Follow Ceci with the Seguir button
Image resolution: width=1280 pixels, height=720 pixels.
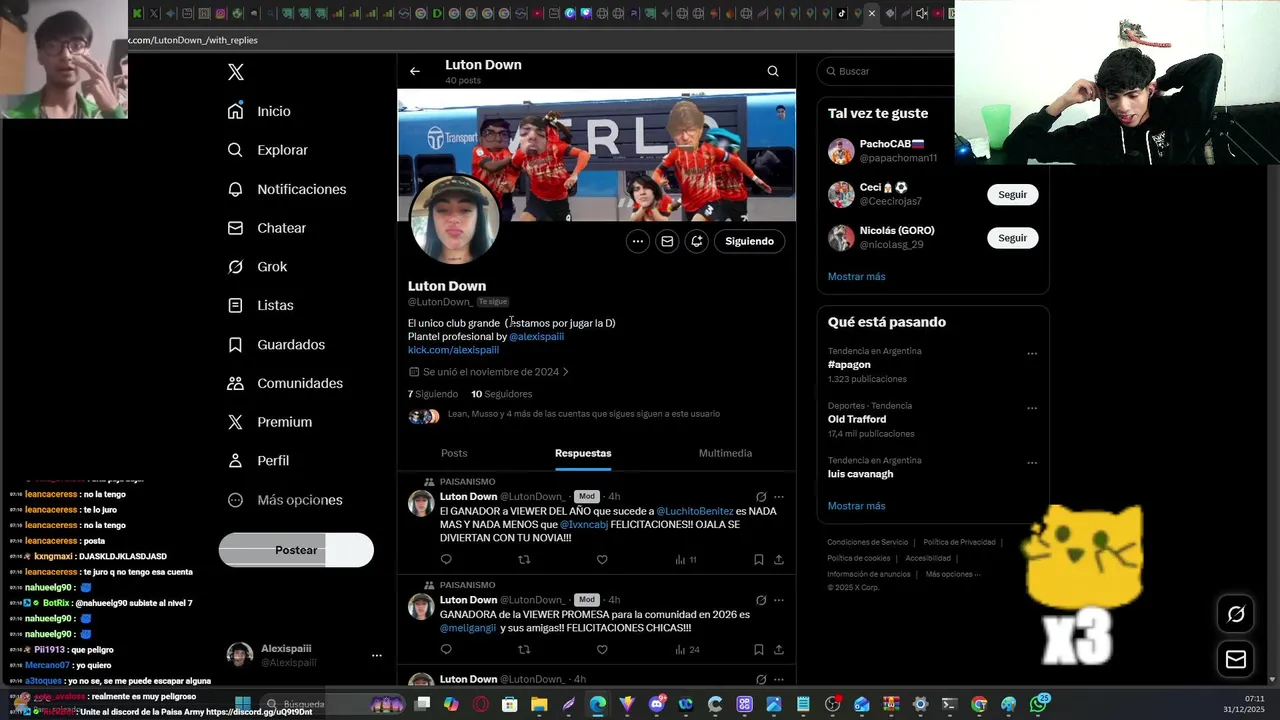click(1012, 194)
